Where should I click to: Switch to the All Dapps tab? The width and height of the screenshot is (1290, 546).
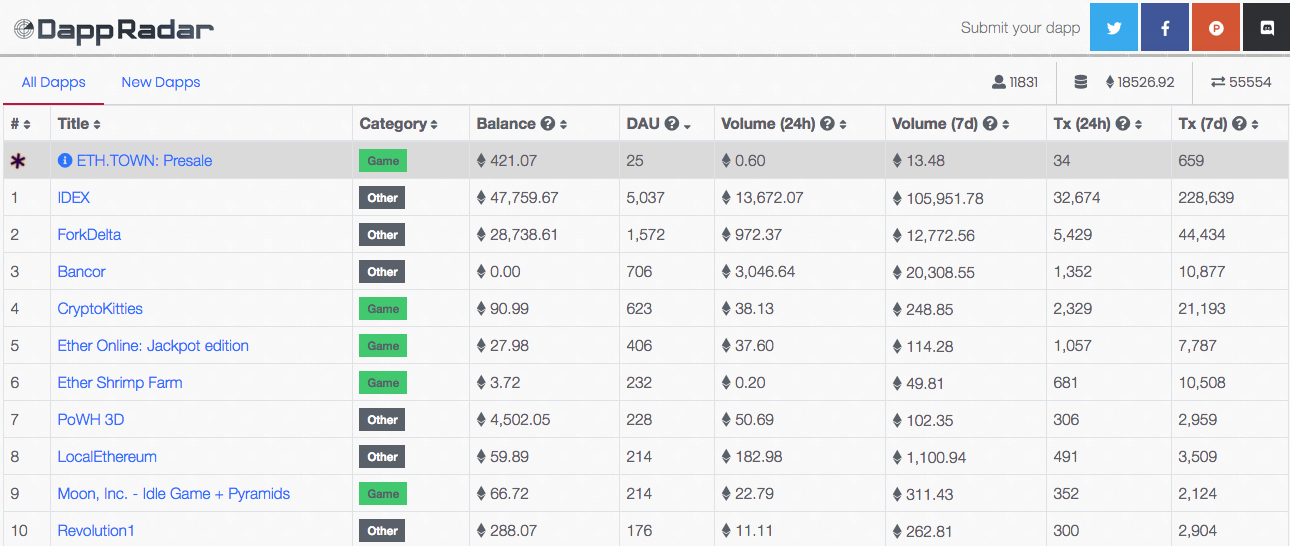[x=53, y=82]
